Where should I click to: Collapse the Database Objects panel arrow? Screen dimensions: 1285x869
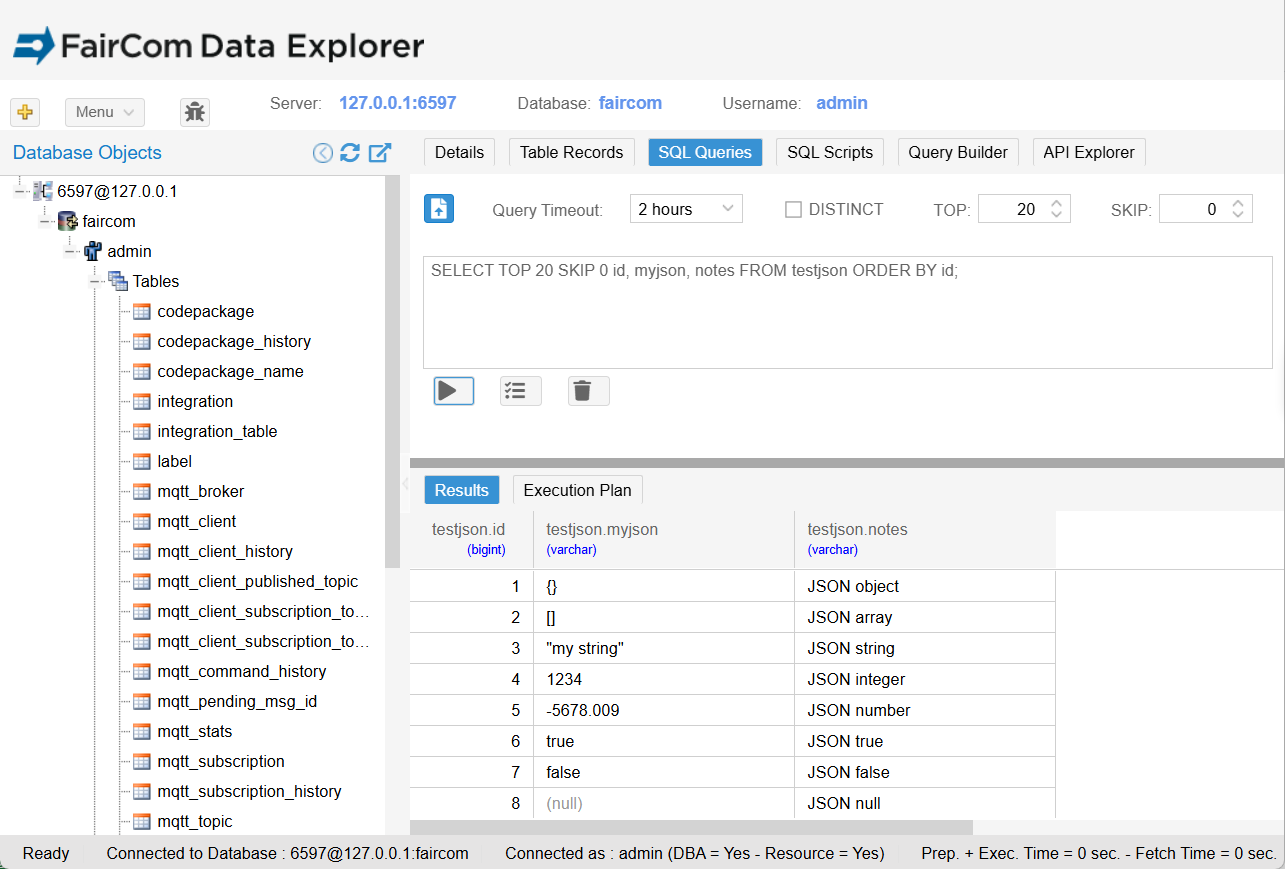point(322,153)
